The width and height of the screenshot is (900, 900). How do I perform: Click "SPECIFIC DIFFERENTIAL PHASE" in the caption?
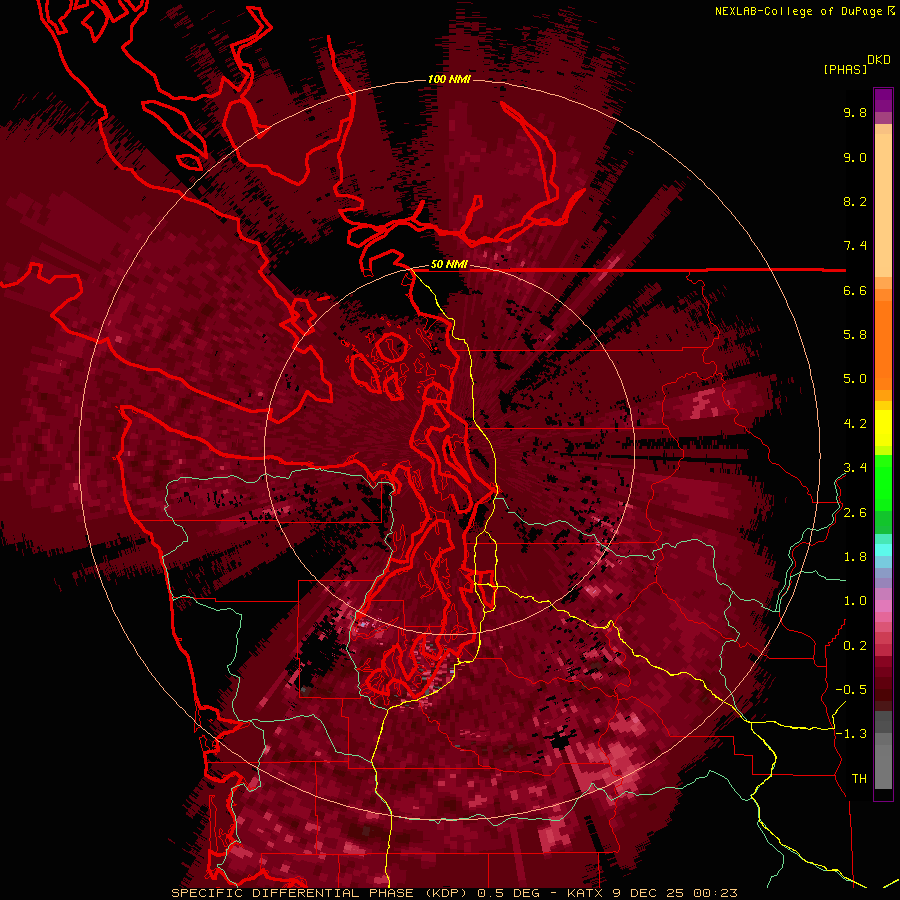292,893
